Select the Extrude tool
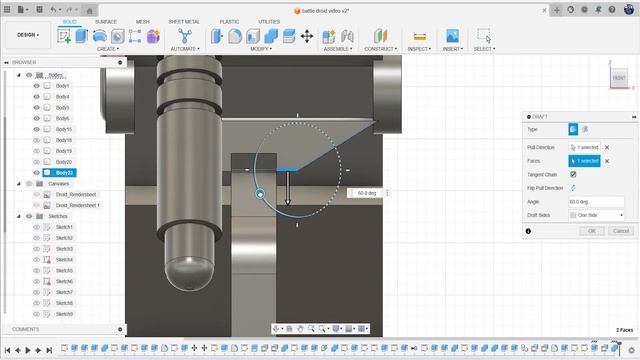640x360 pixels. pos(82,36)
